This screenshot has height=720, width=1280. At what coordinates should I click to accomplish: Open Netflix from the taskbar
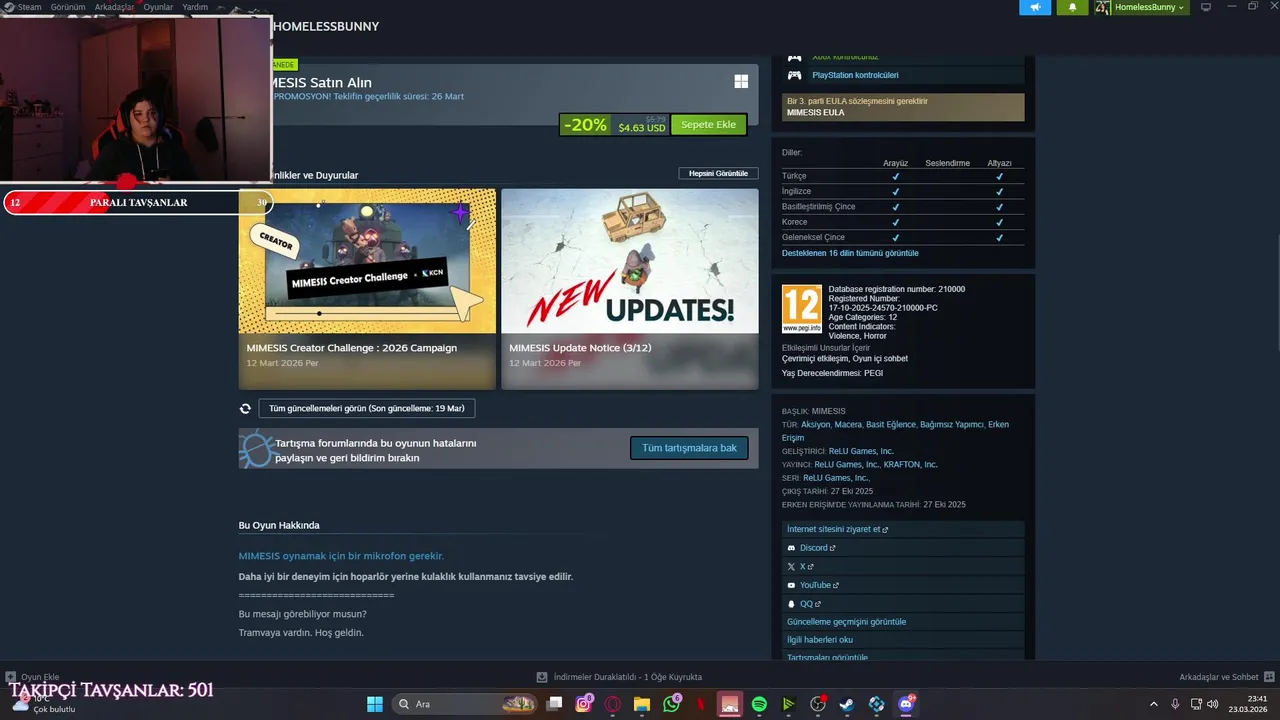pos(701,704)
